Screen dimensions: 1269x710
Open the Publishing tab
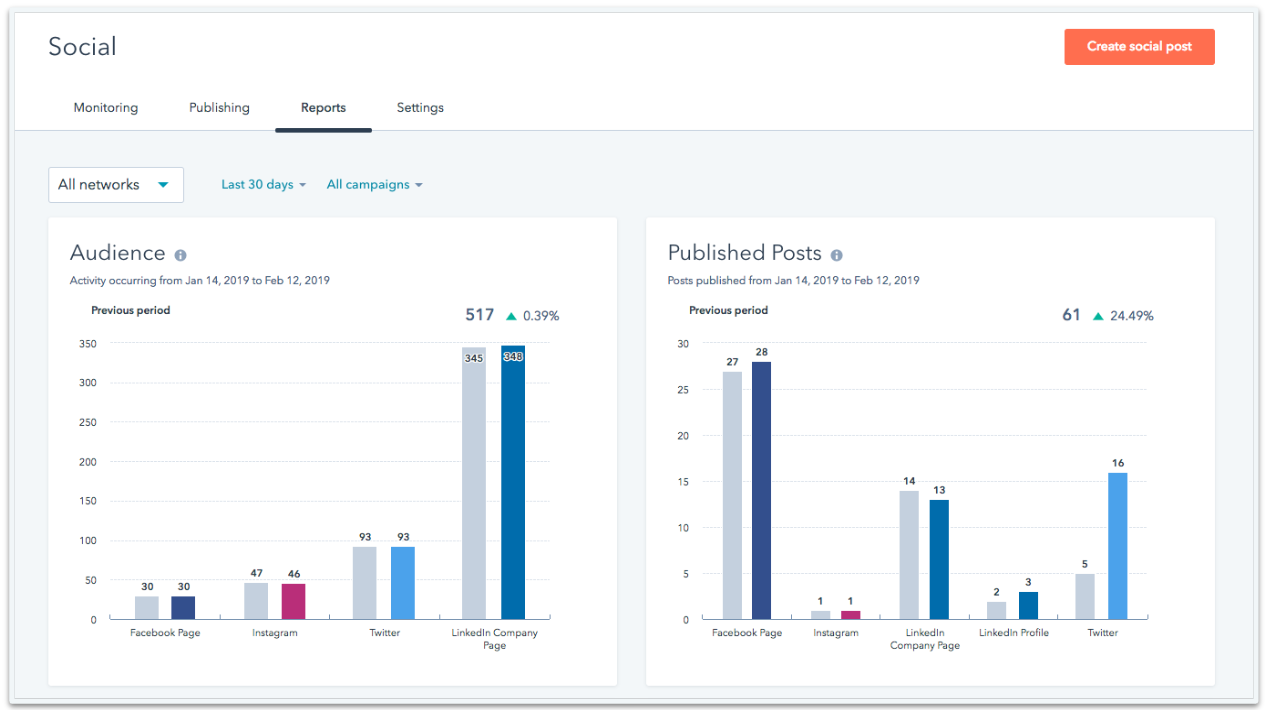pos(219,107)
